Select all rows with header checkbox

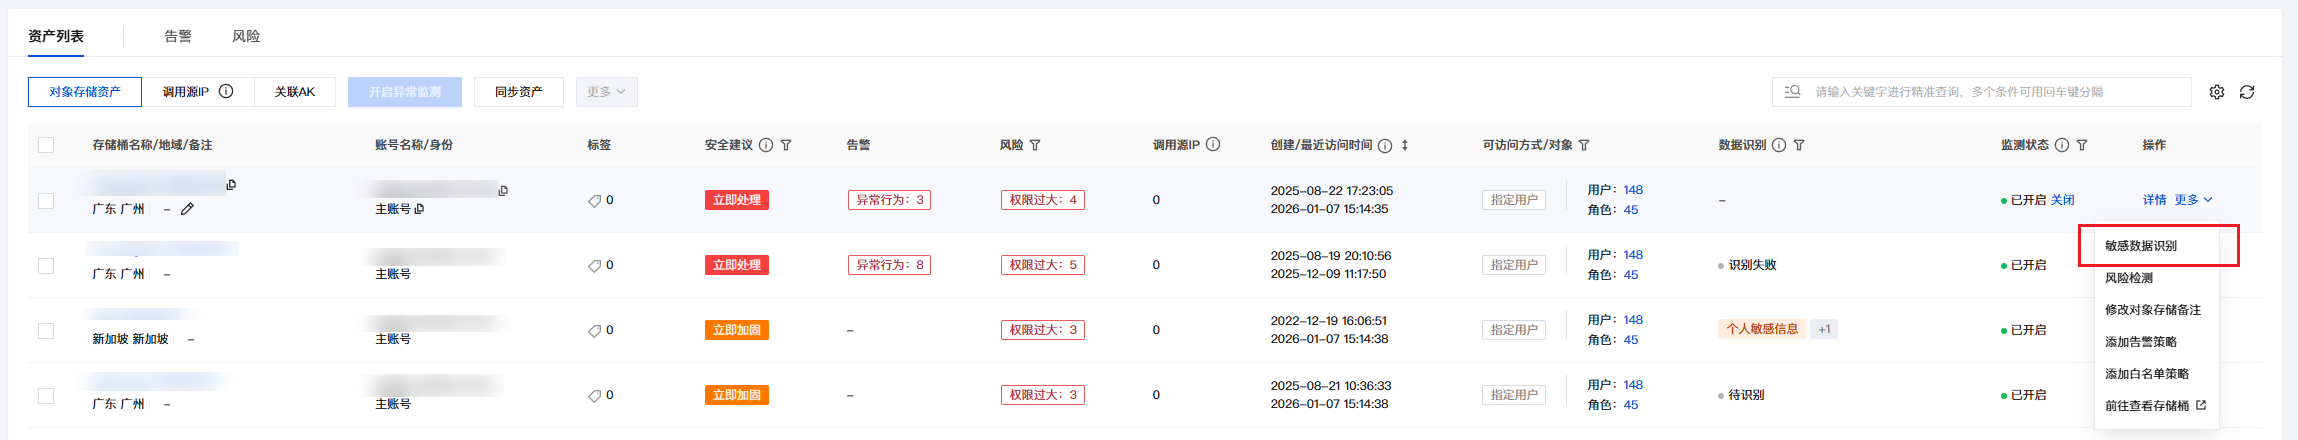(46, 145)
